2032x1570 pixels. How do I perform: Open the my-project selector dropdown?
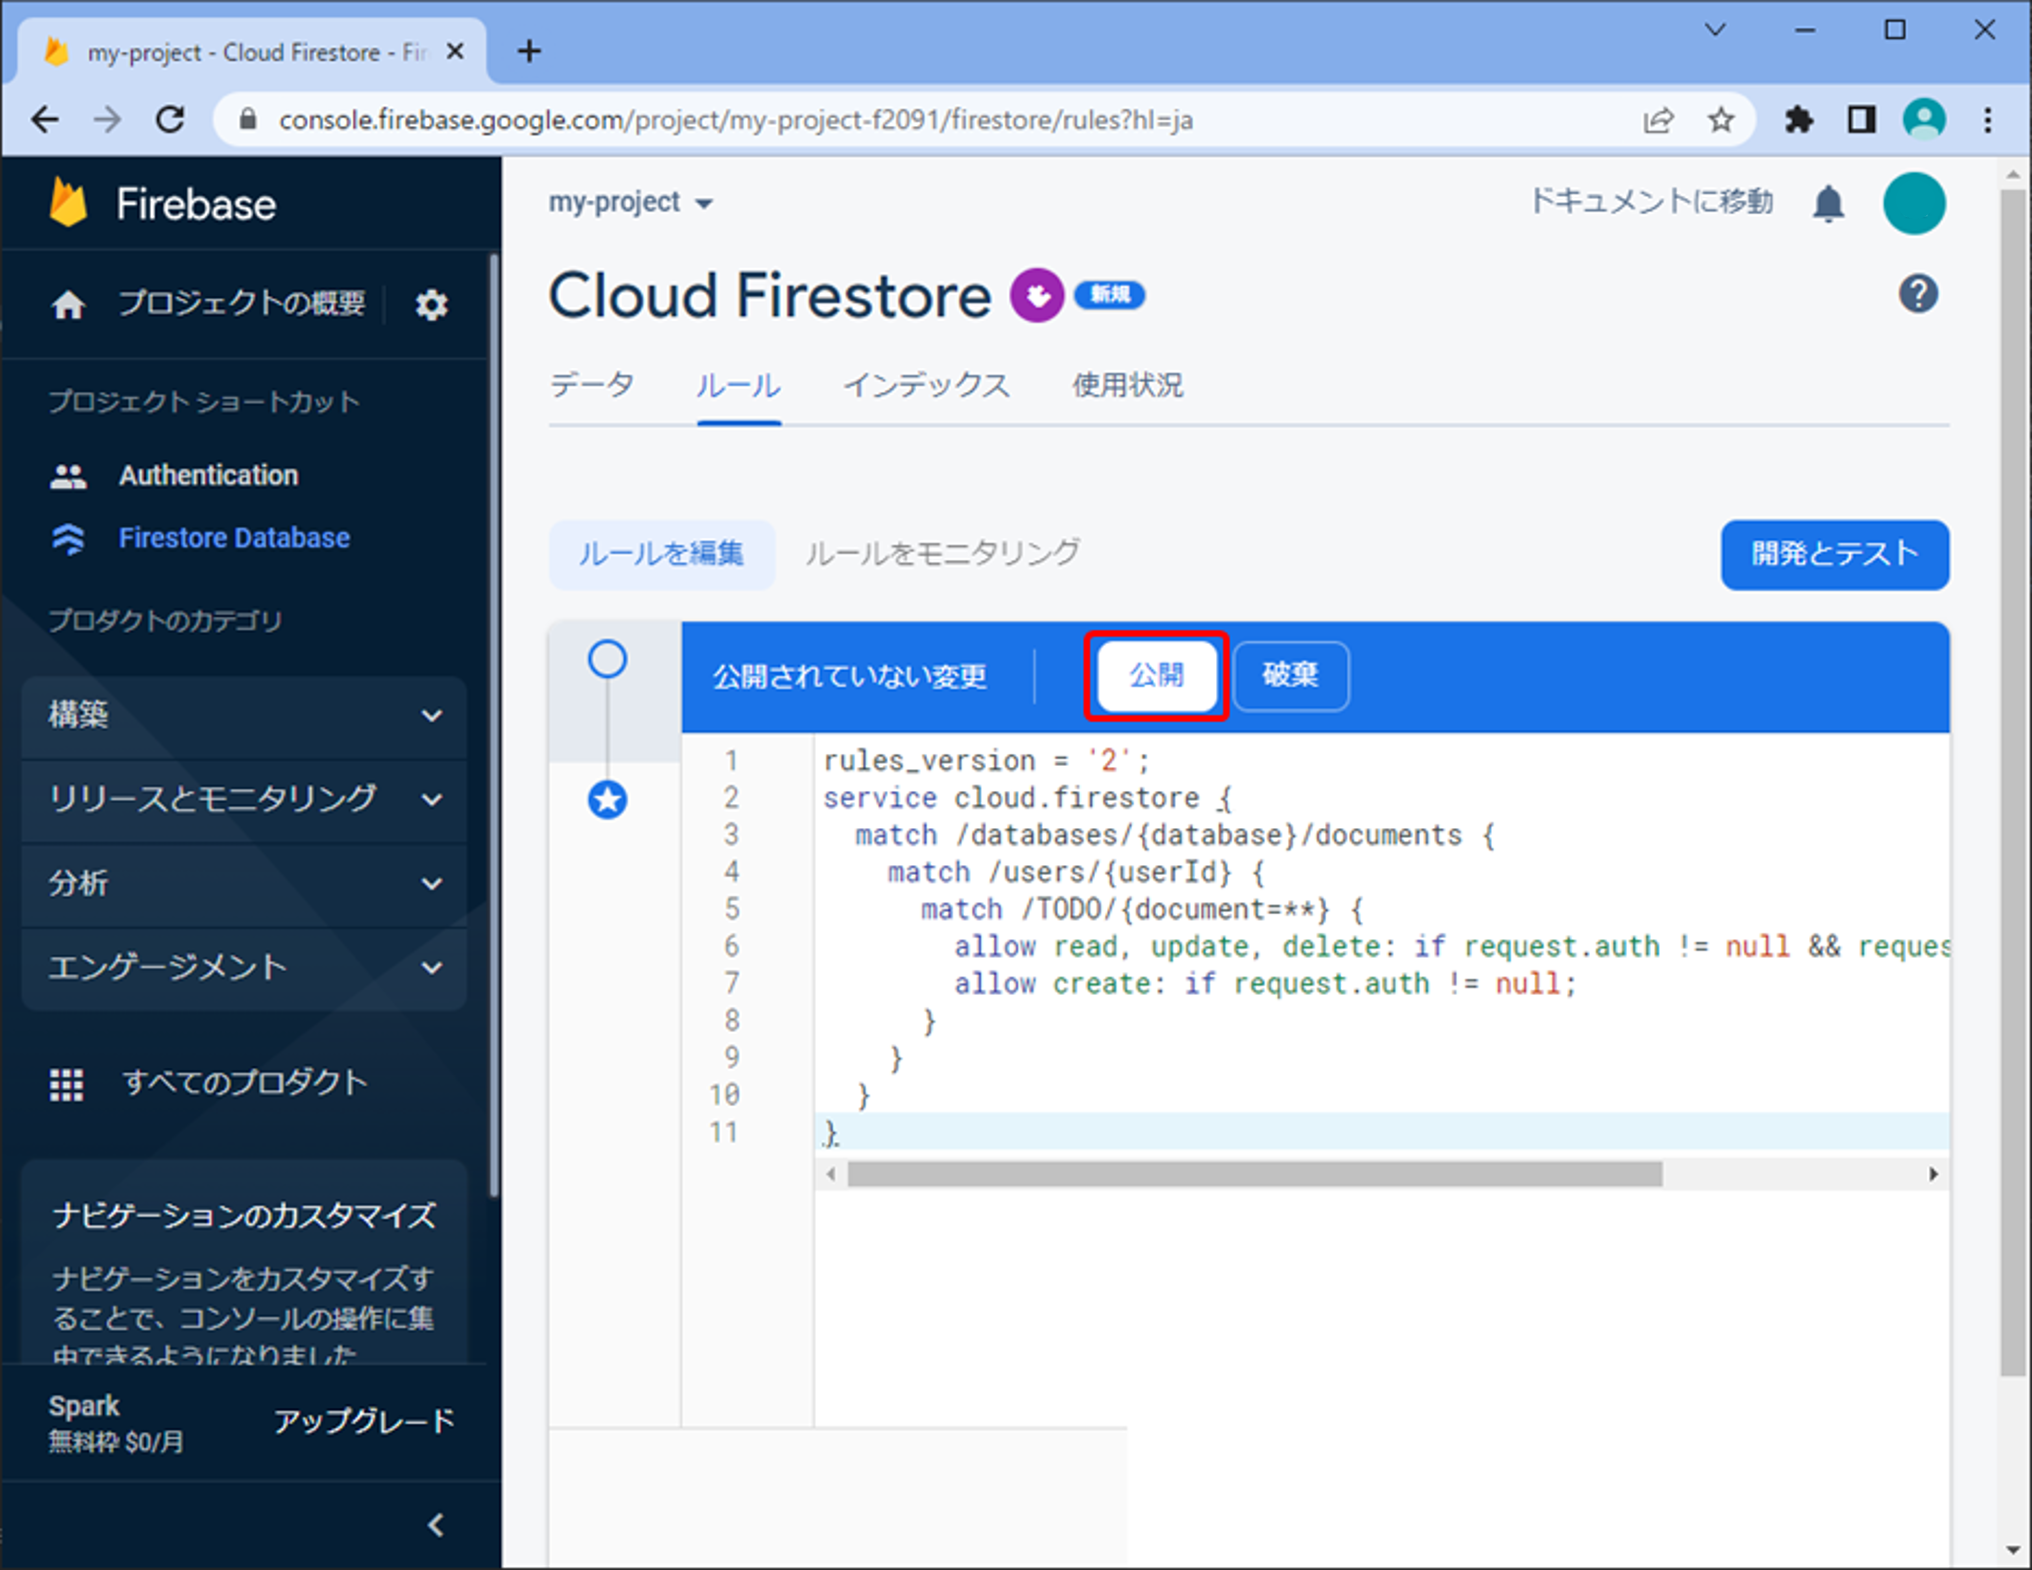(631, 202)
